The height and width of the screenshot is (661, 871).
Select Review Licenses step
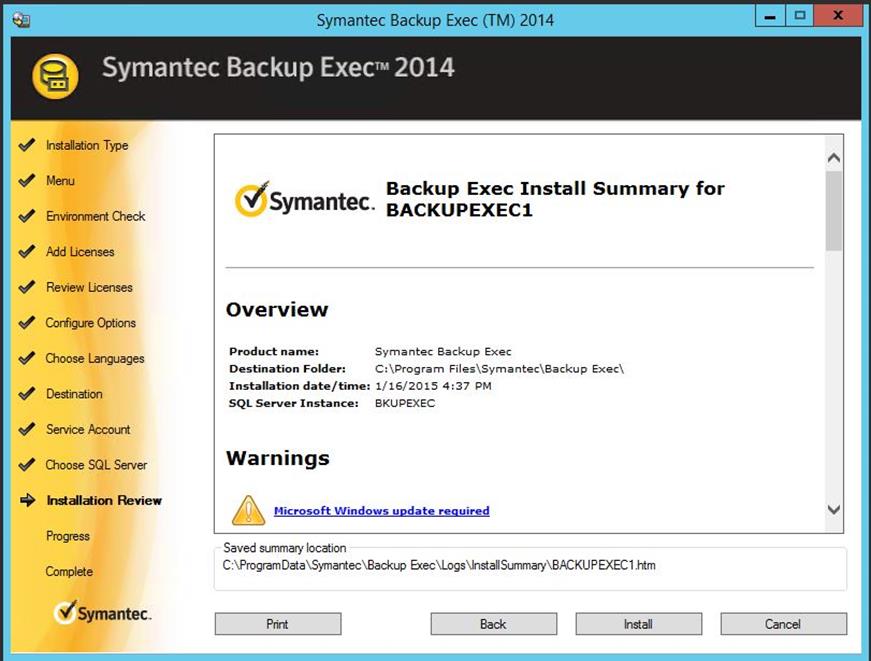89,287
